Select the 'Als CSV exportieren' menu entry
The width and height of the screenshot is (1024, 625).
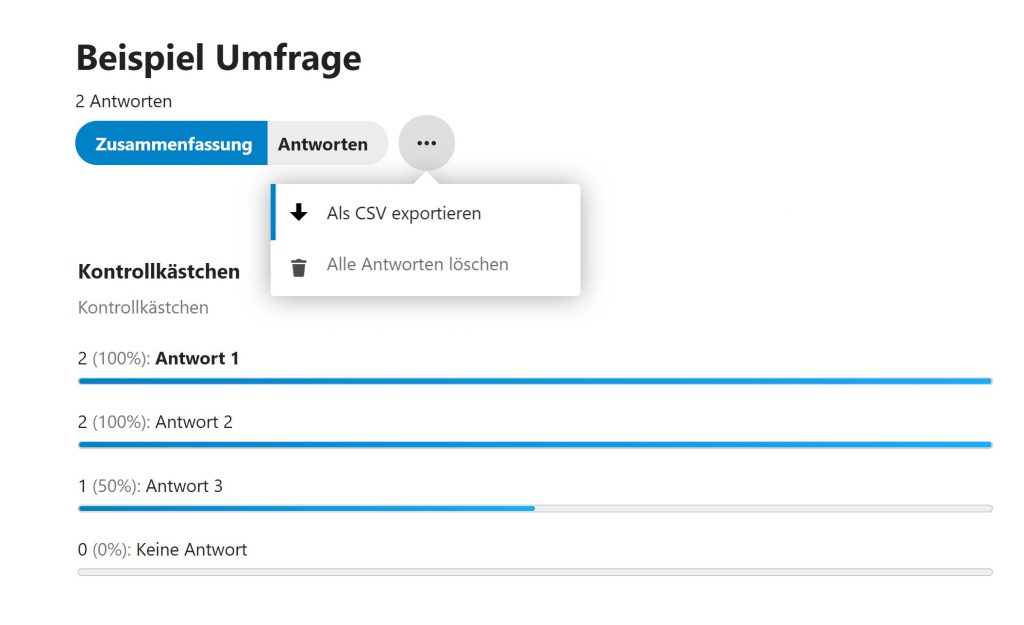403,213
